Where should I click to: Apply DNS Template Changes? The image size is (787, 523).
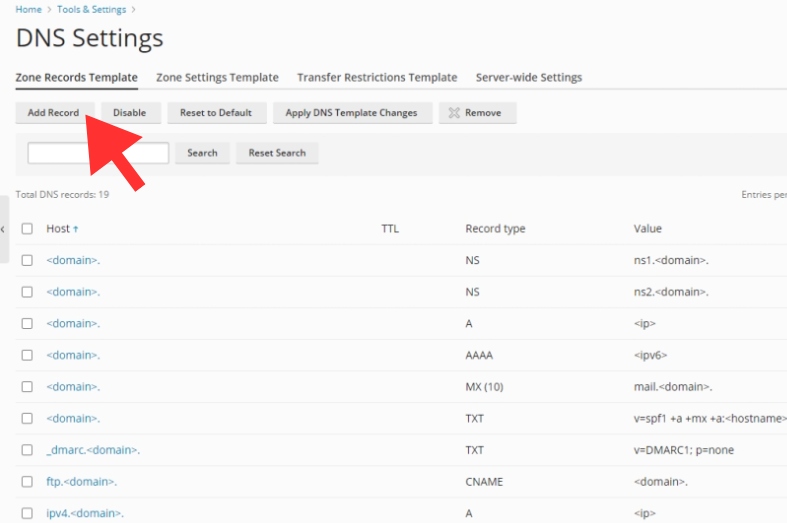point(351,113)
